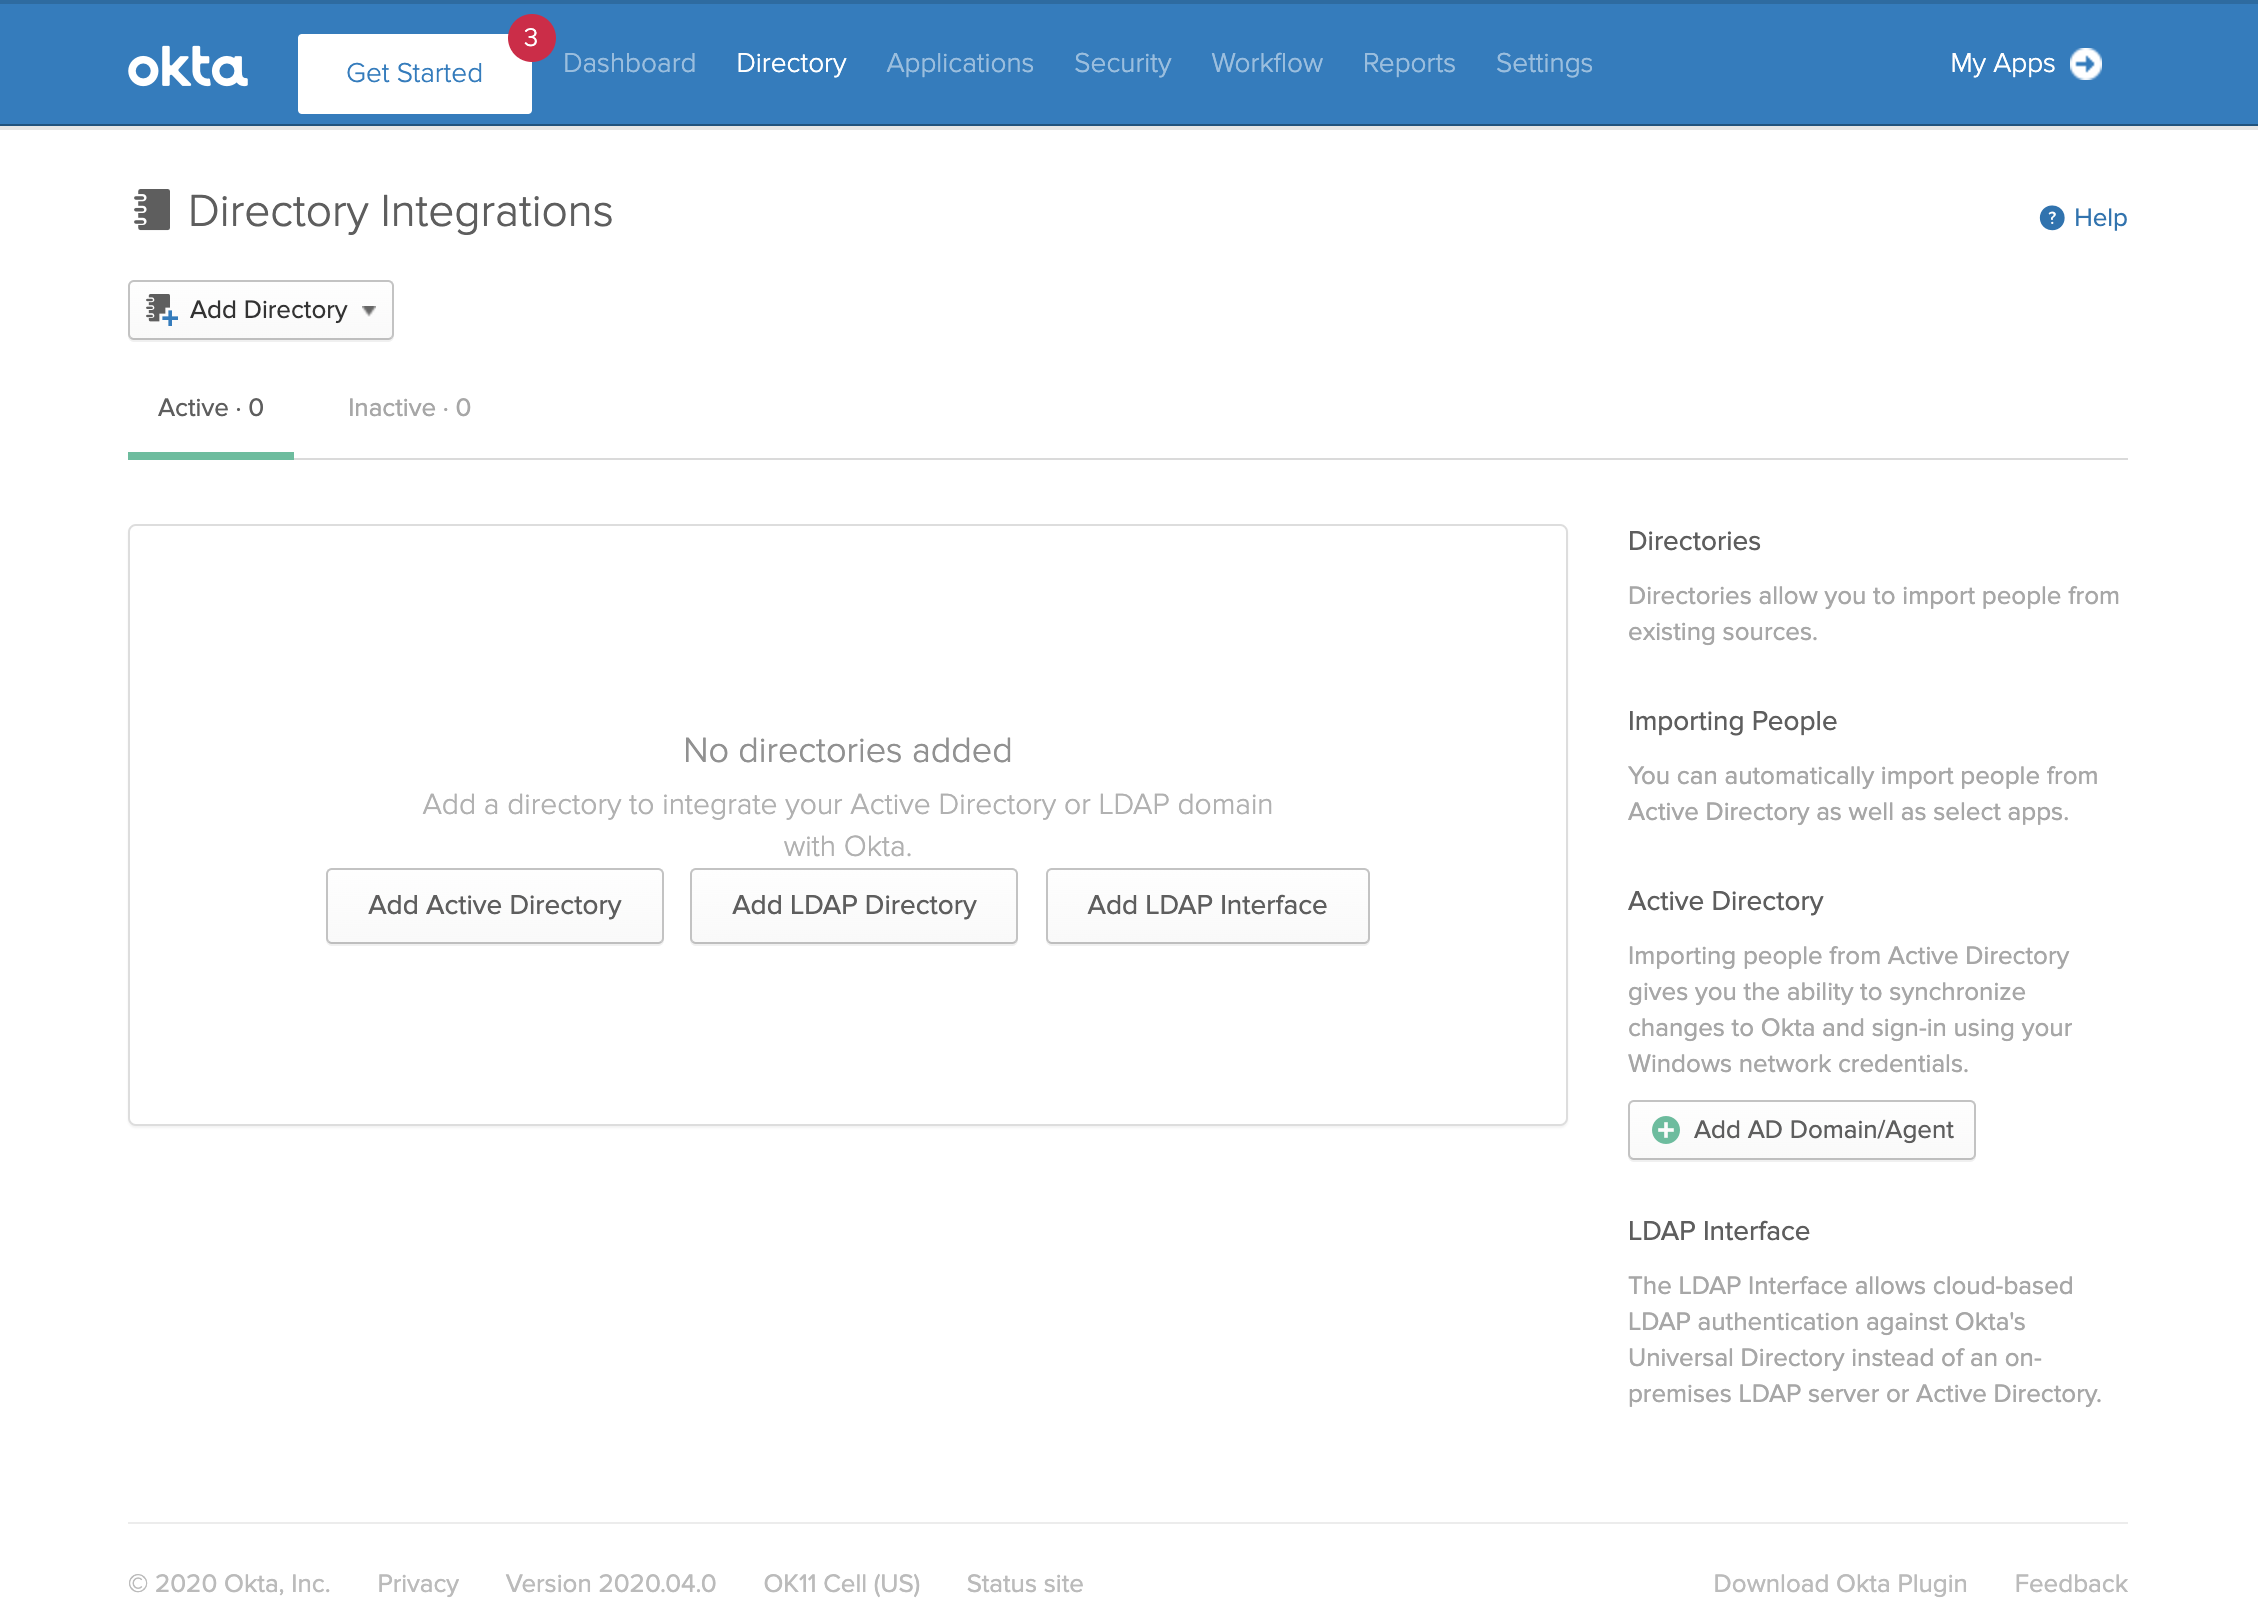Open the Settings menu

coord(1544,63)
